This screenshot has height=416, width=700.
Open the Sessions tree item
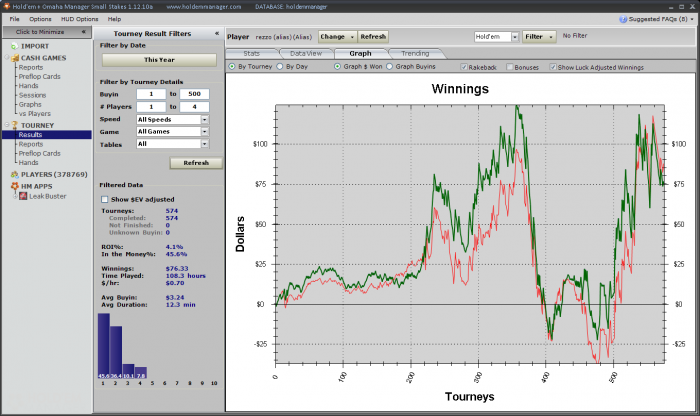(32, 95)
